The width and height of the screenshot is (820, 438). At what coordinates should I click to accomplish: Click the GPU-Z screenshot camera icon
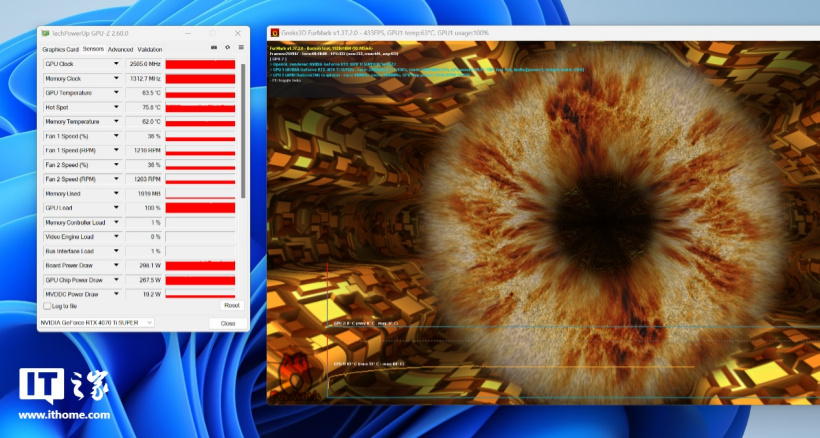point(213,48)
